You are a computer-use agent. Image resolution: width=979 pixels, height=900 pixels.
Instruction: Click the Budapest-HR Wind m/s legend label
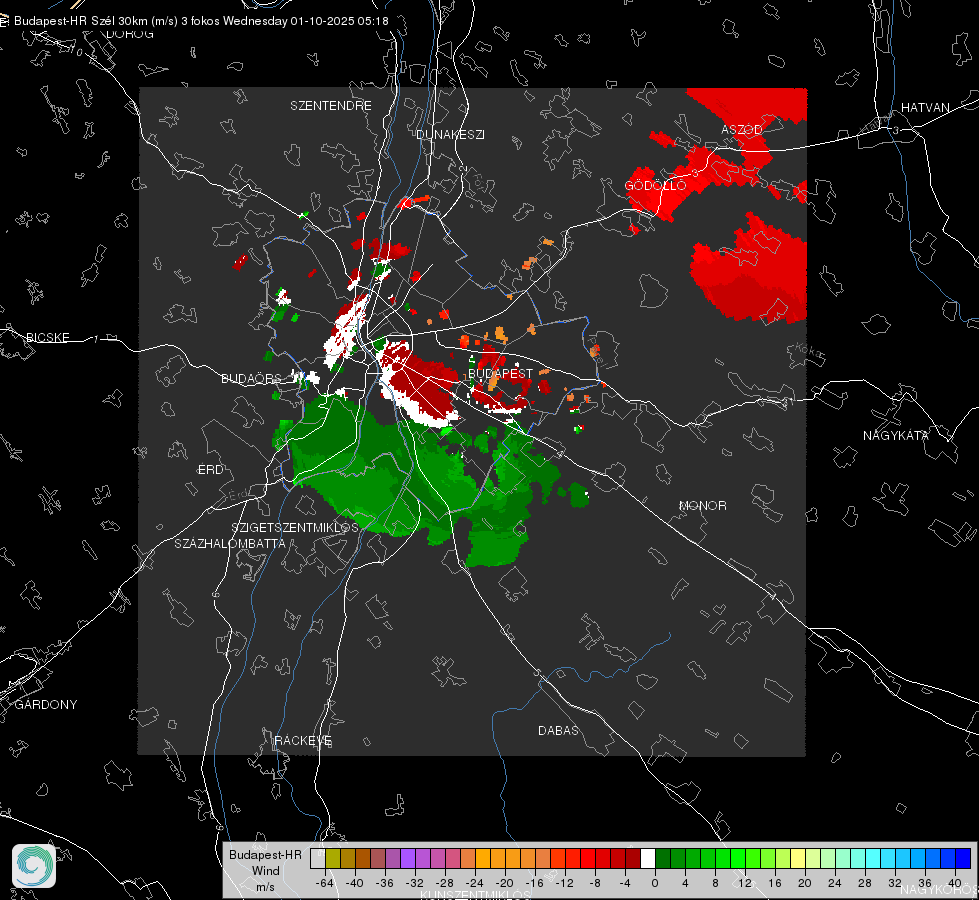(x=265, y=870)
